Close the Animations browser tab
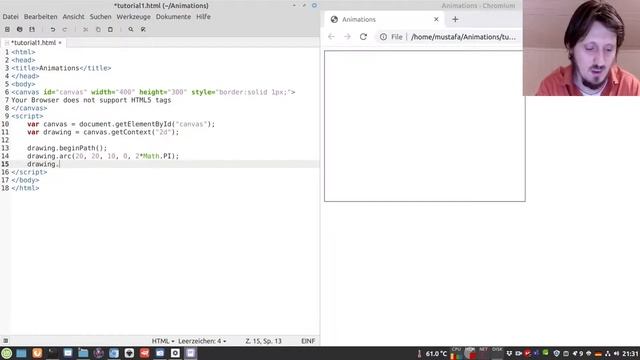 (436, 19)
